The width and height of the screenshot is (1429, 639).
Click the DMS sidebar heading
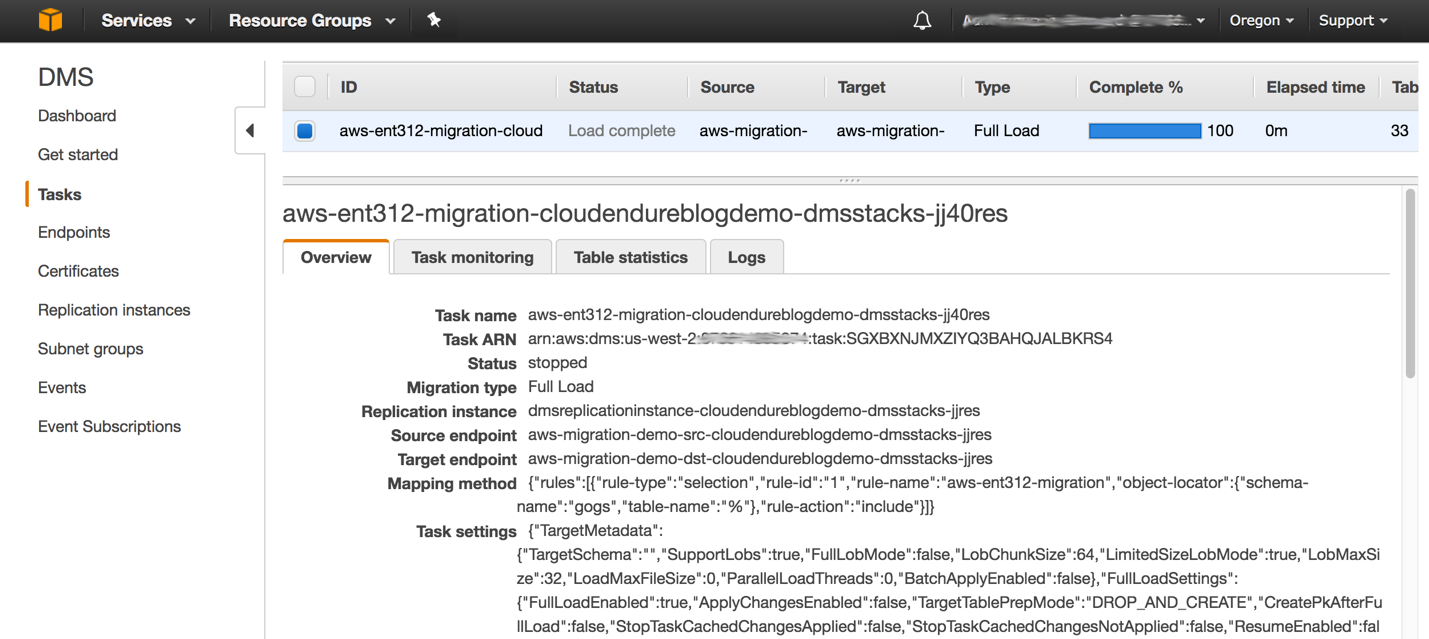(x=65, y=77)
